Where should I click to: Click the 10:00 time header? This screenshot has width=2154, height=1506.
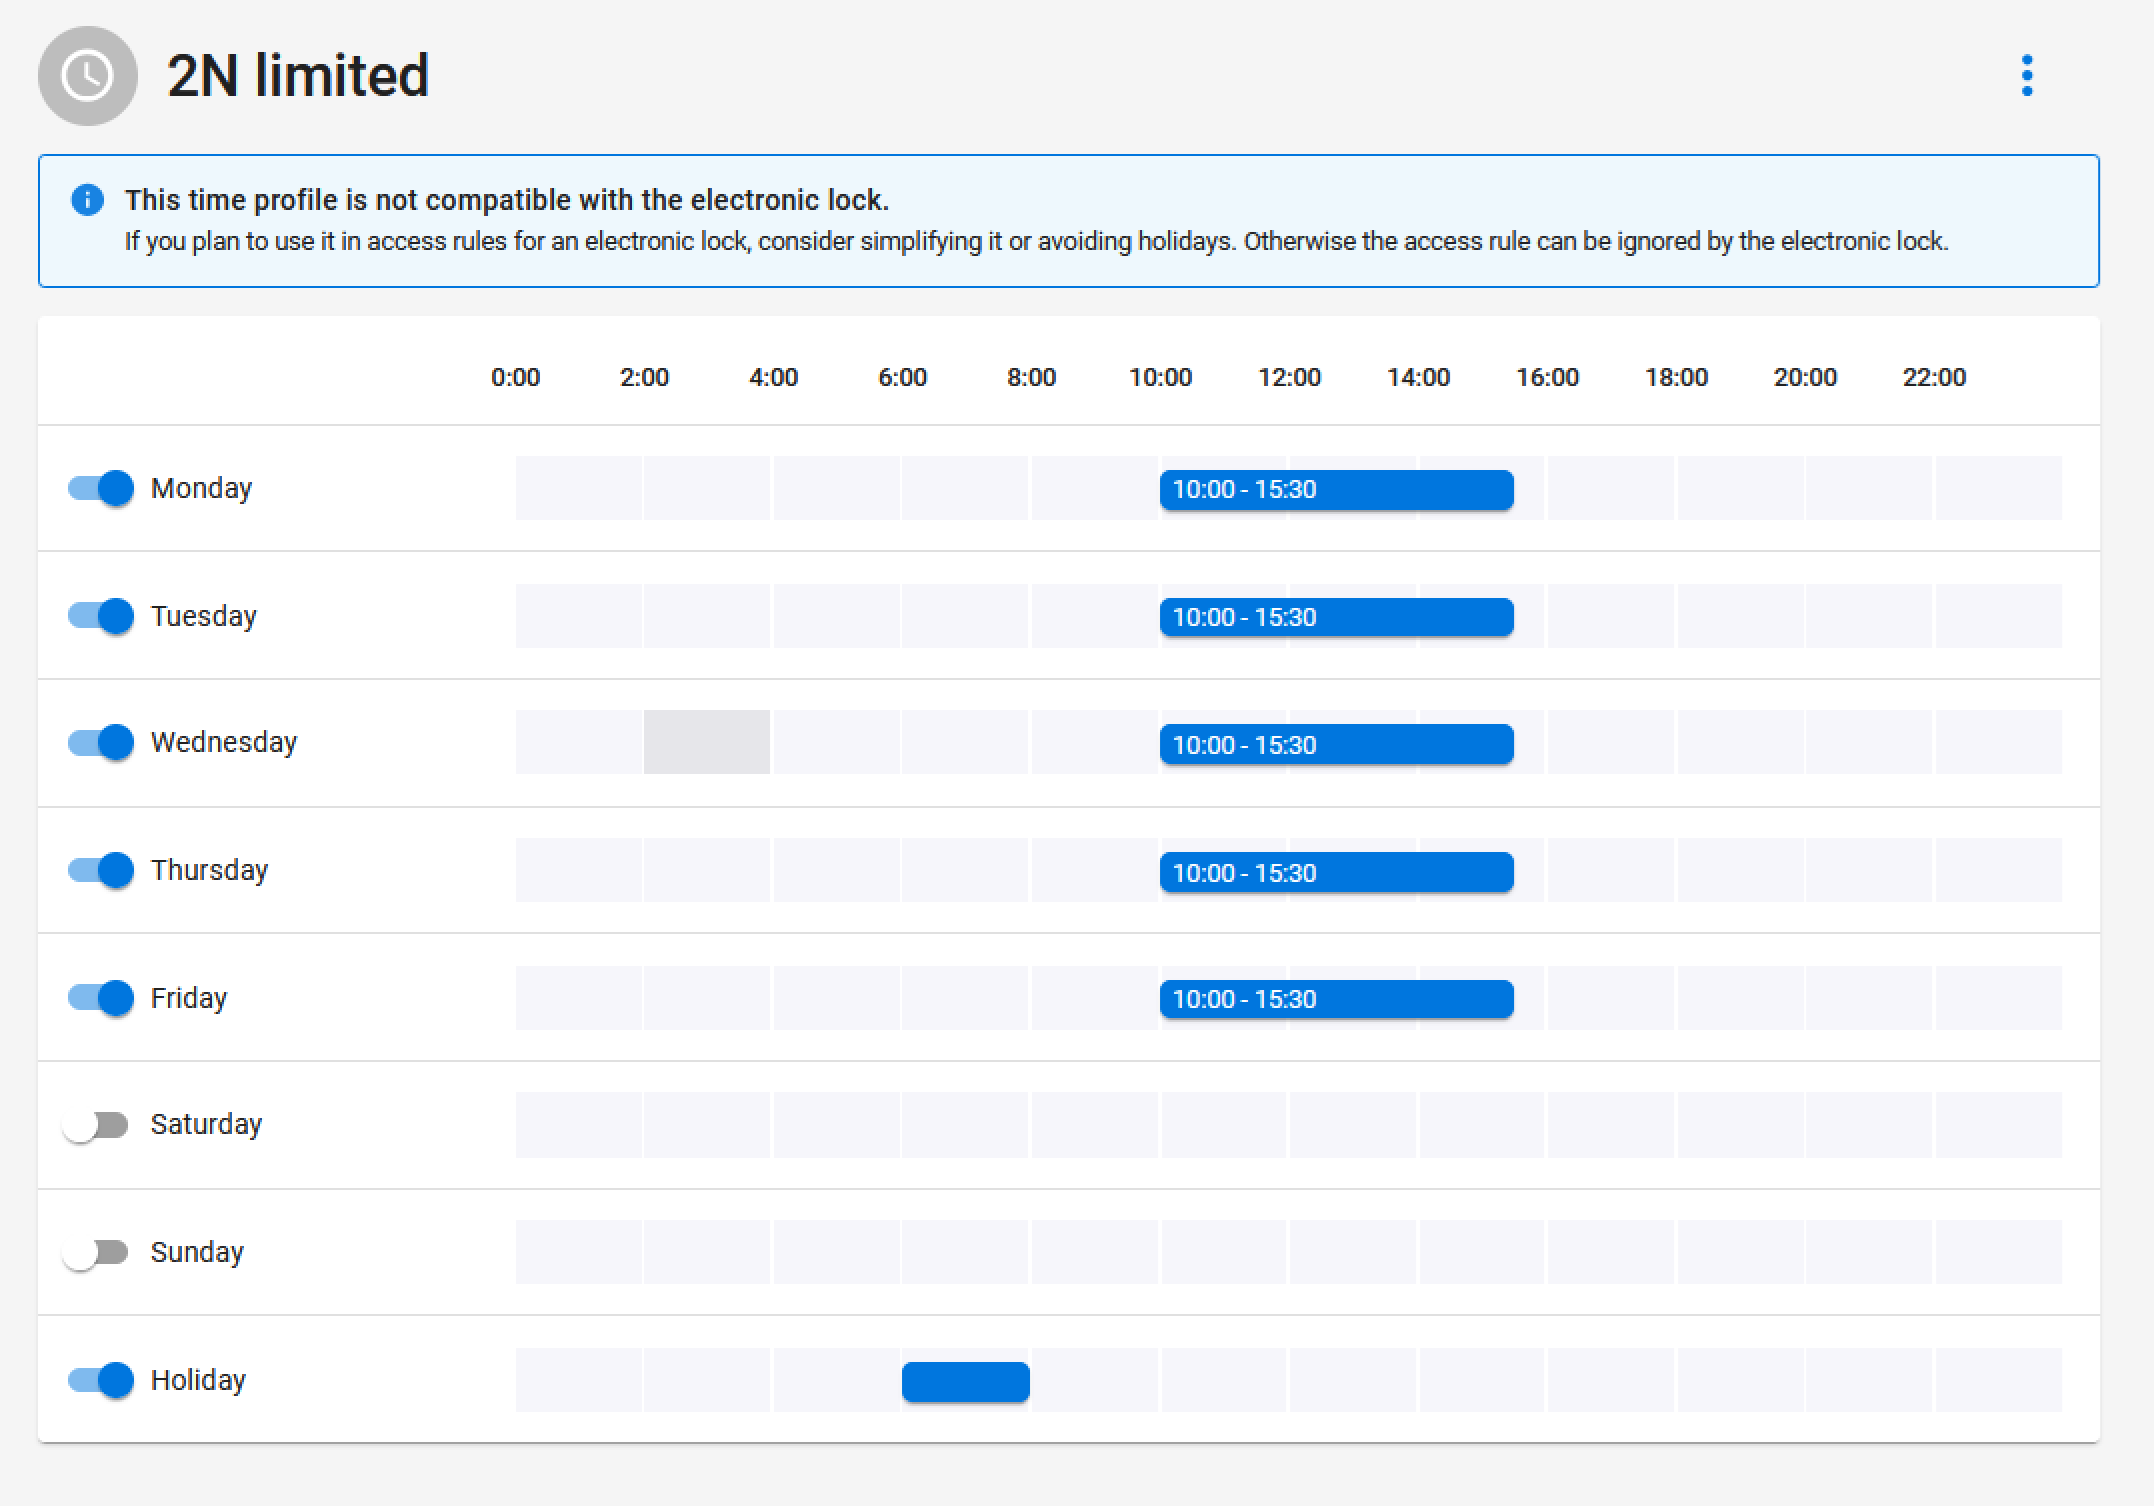coord(1160,377)
